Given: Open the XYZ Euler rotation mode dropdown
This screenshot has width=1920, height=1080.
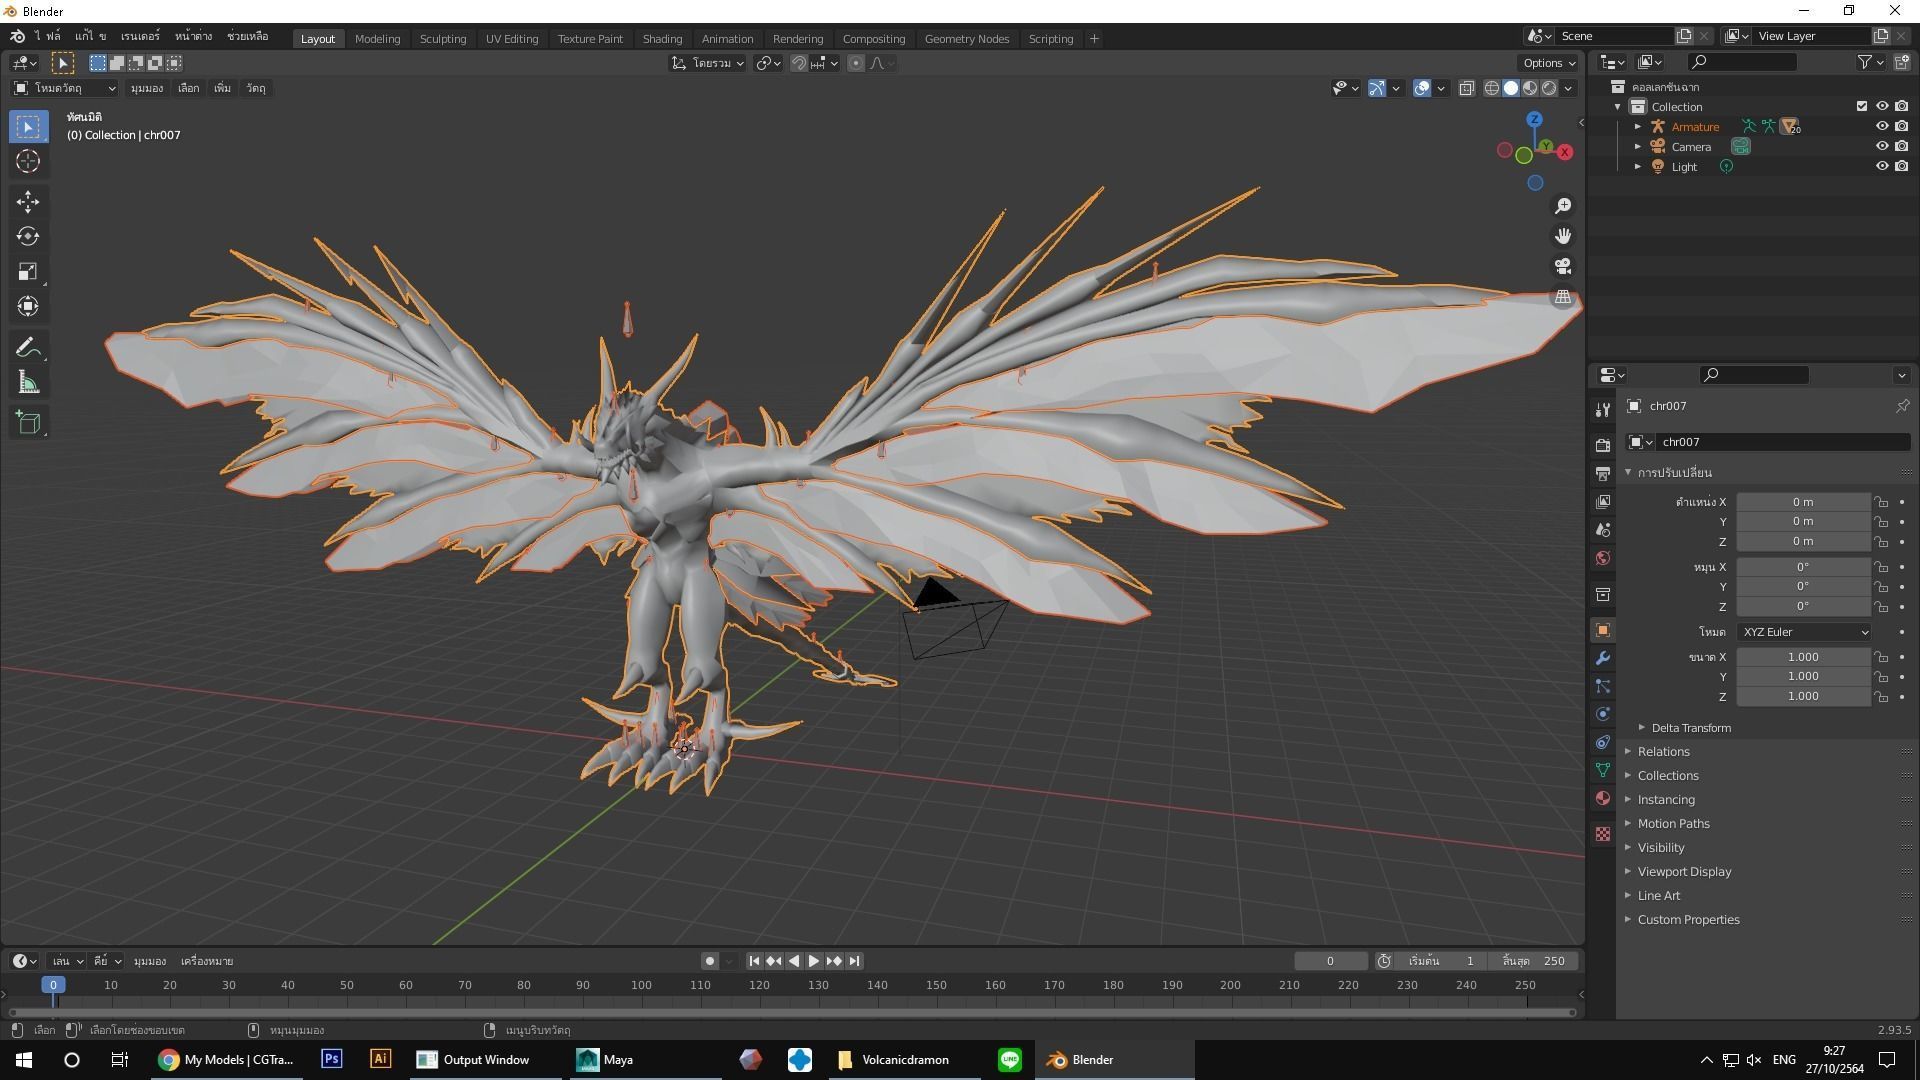Looking at the screenshot, I should pos(1804,632).
